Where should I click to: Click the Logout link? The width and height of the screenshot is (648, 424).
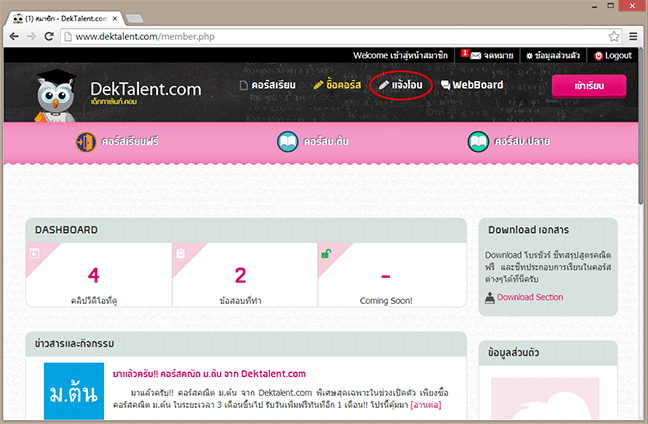click(612, 56)
